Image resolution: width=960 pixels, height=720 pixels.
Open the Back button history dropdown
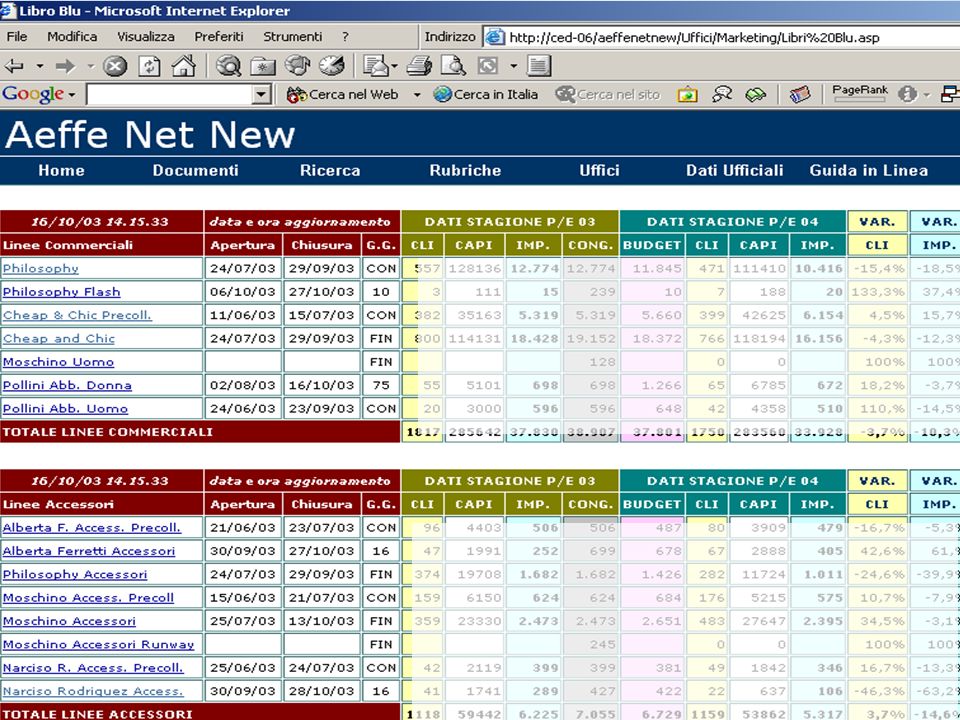(40, 66)
